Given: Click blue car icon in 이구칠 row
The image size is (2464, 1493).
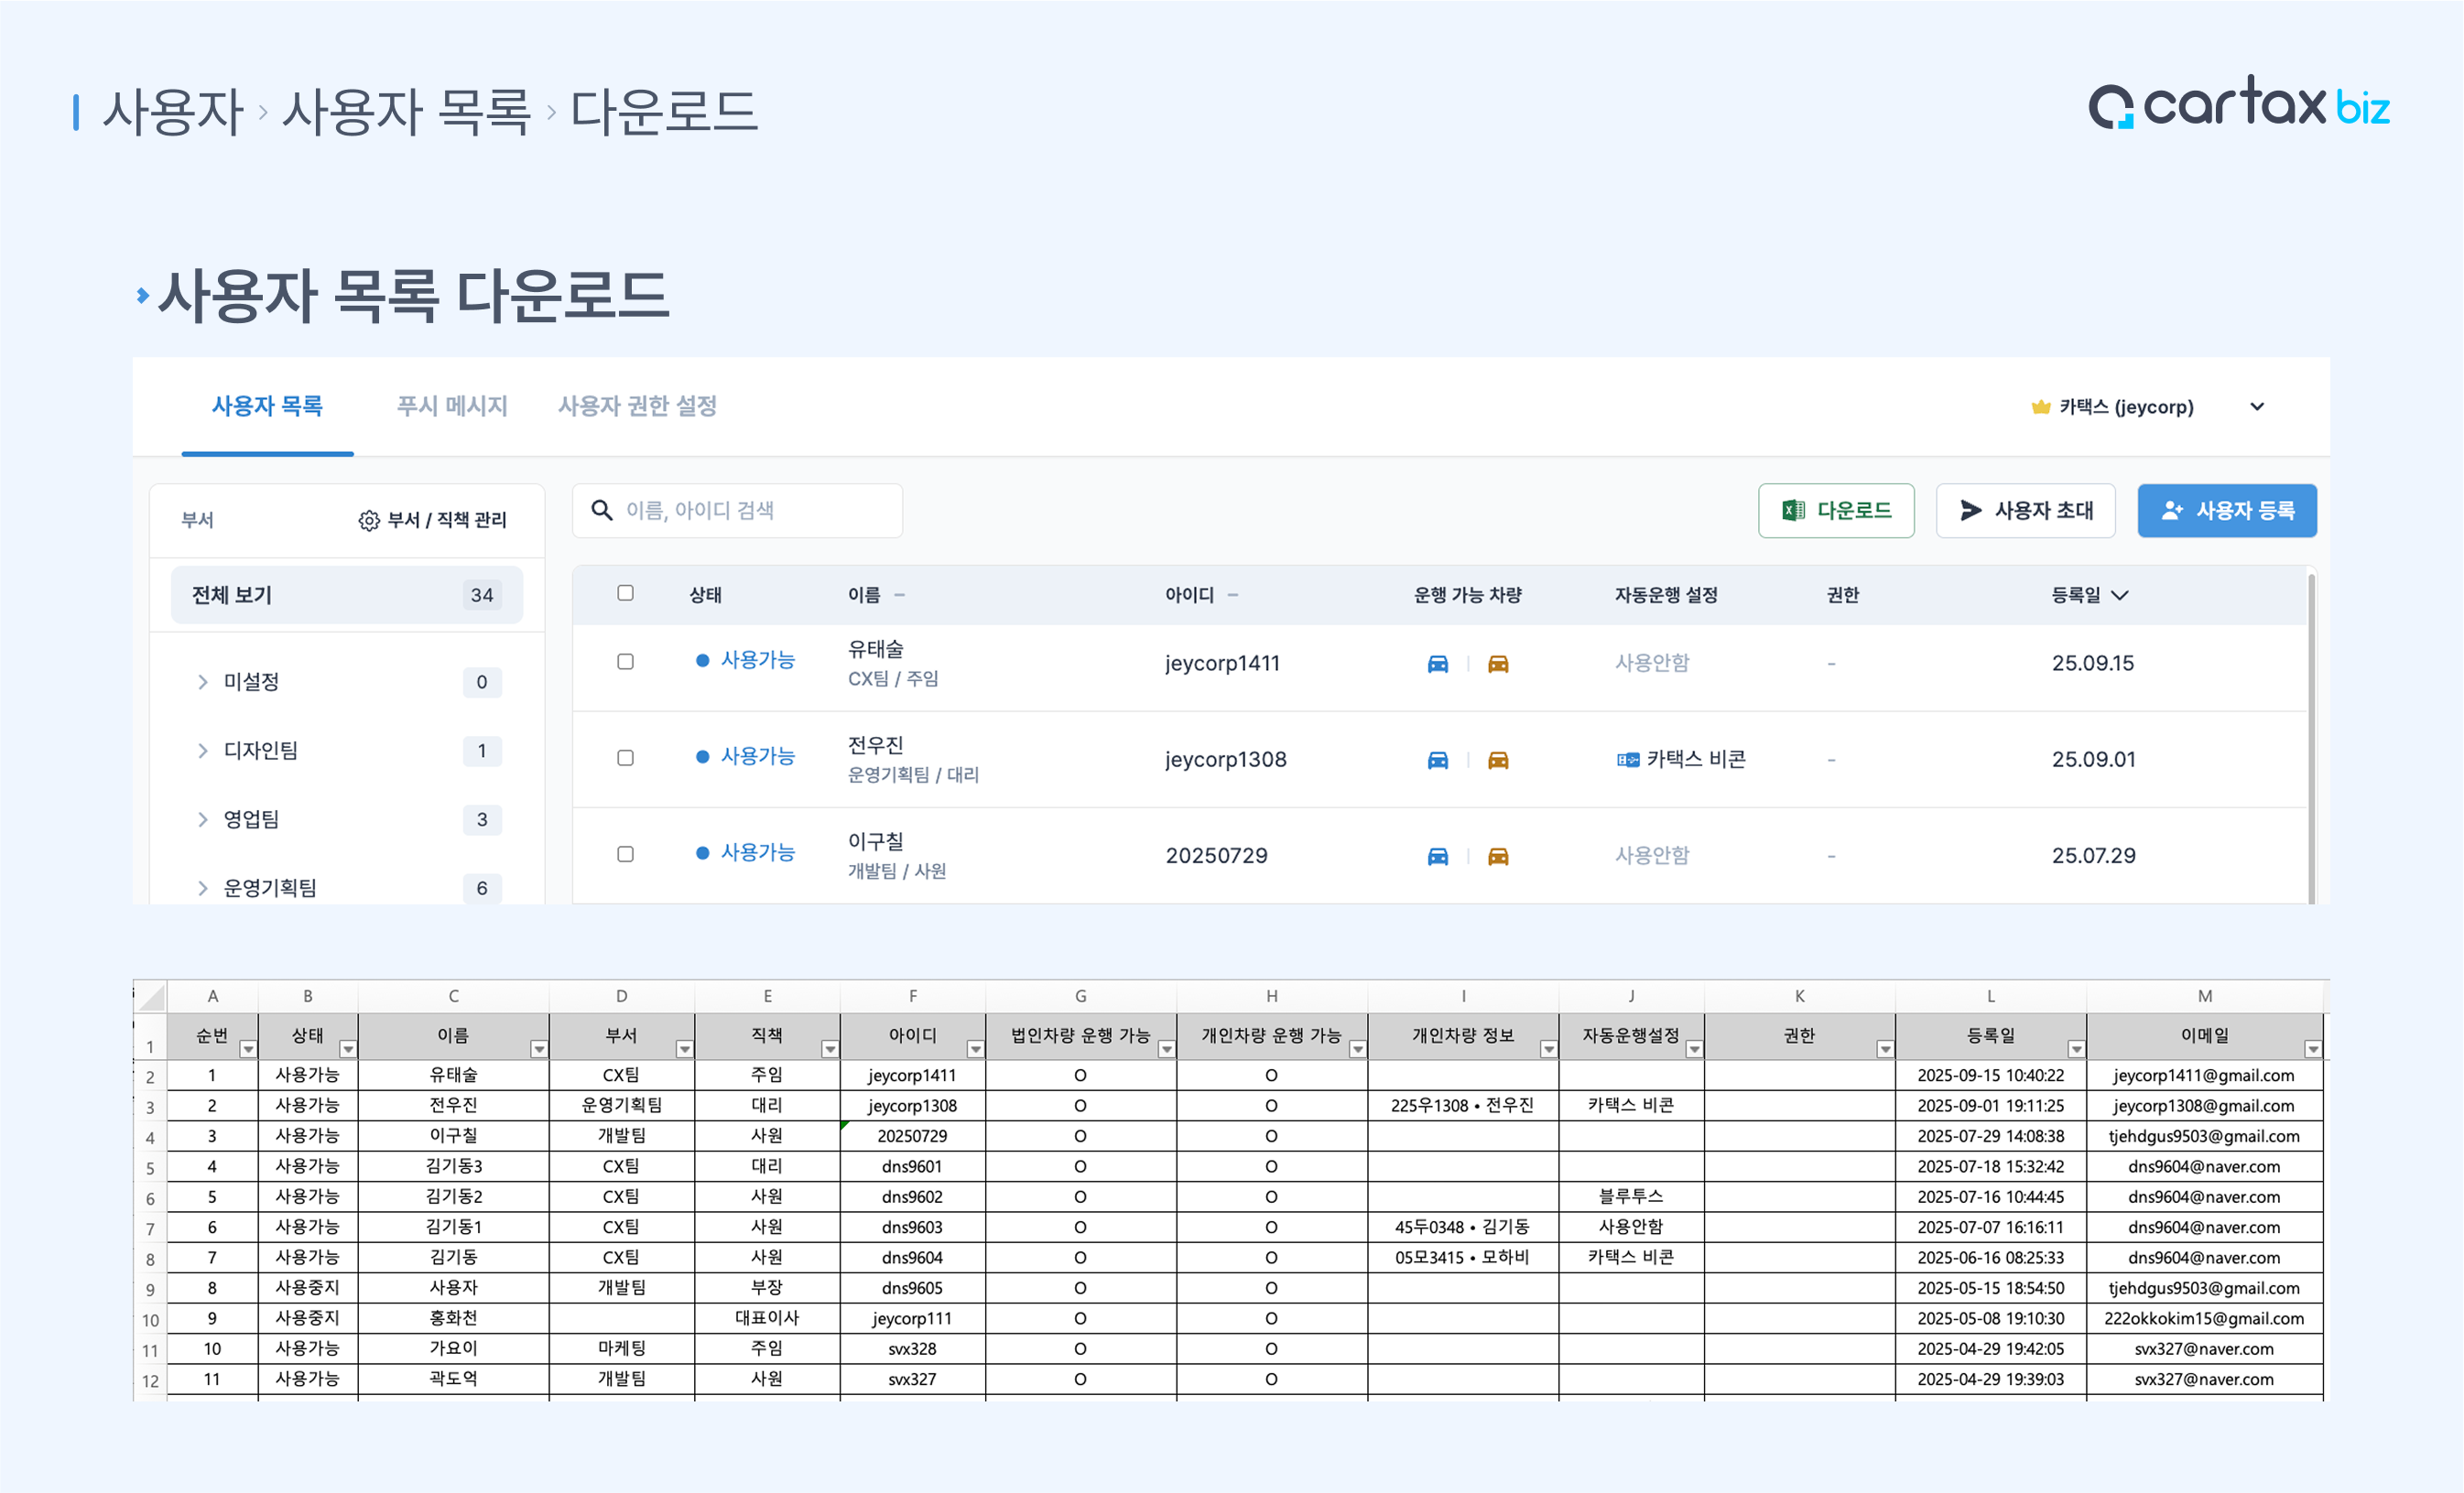Looking at the screenshot, I should [1437, 856].
